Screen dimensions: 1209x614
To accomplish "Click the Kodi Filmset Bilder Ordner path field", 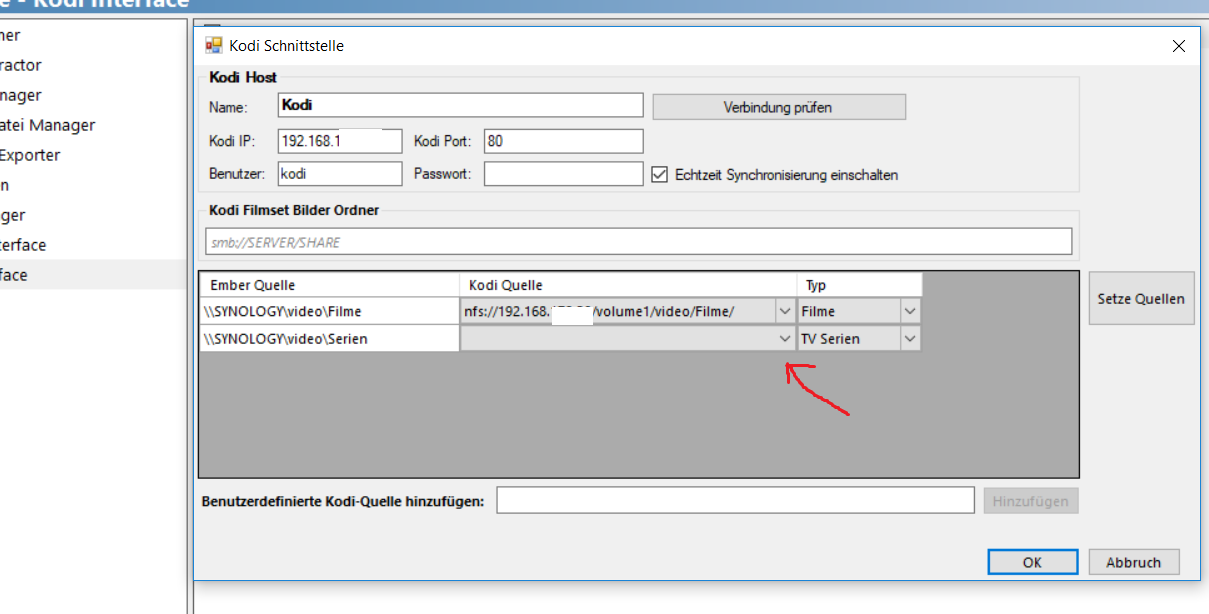I will (x=638, y=242).
